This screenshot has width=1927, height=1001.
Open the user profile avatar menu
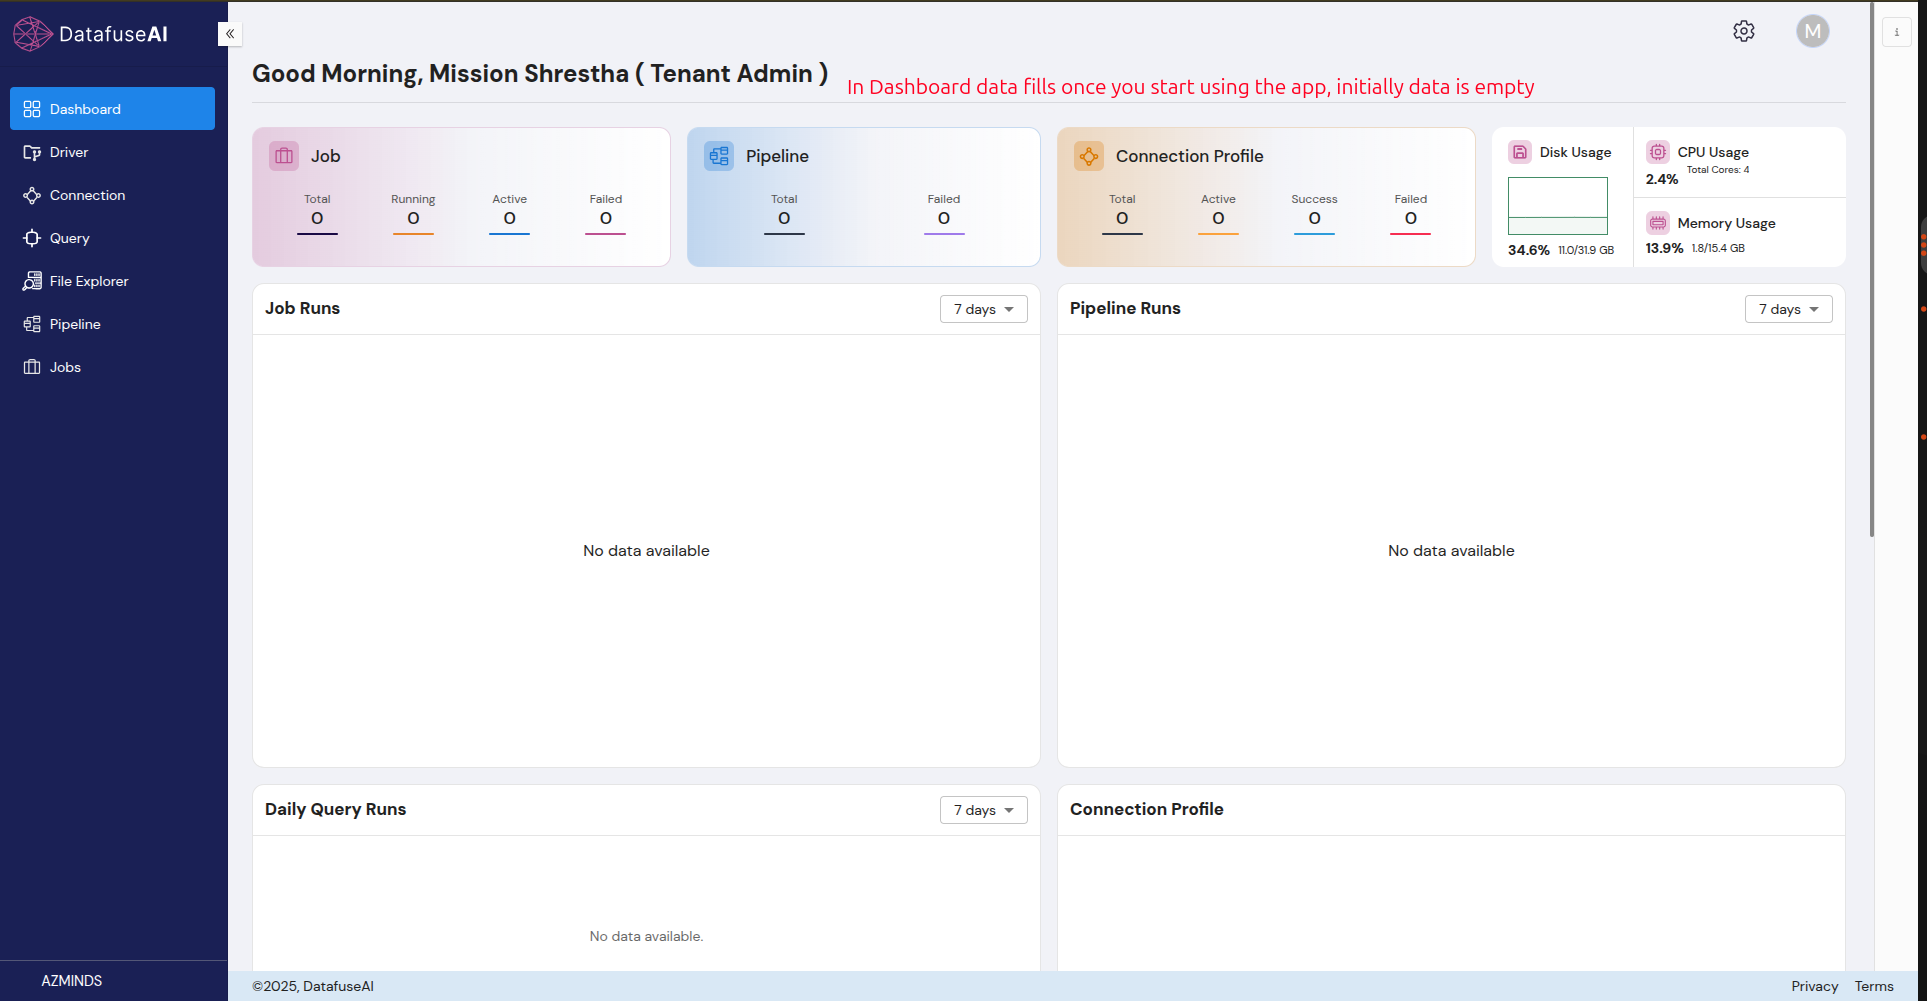(x=1813, y=31)
